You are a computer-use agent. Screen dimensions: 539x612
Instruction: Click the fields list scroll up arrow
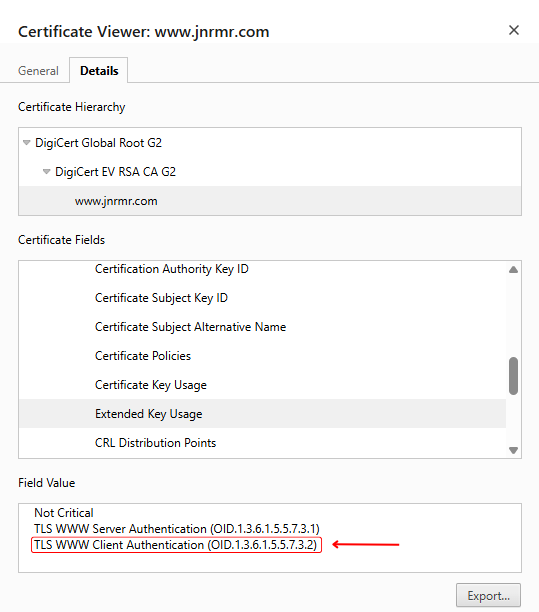(513, 270)
